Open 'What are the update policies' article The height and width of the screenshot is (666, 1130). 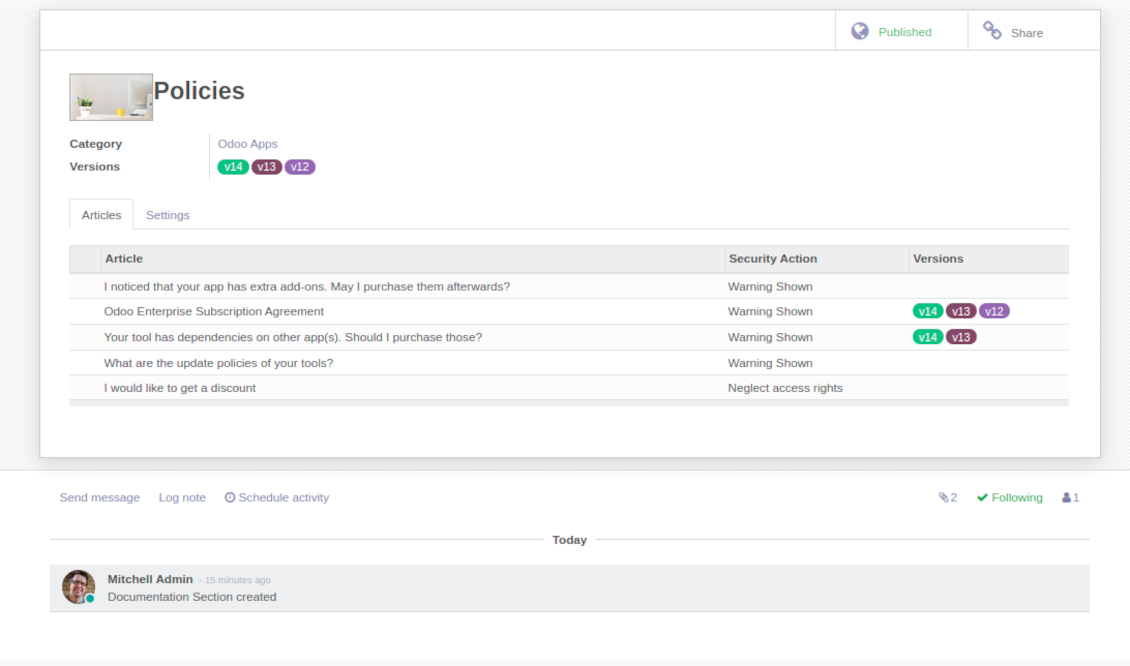[218, 363]
